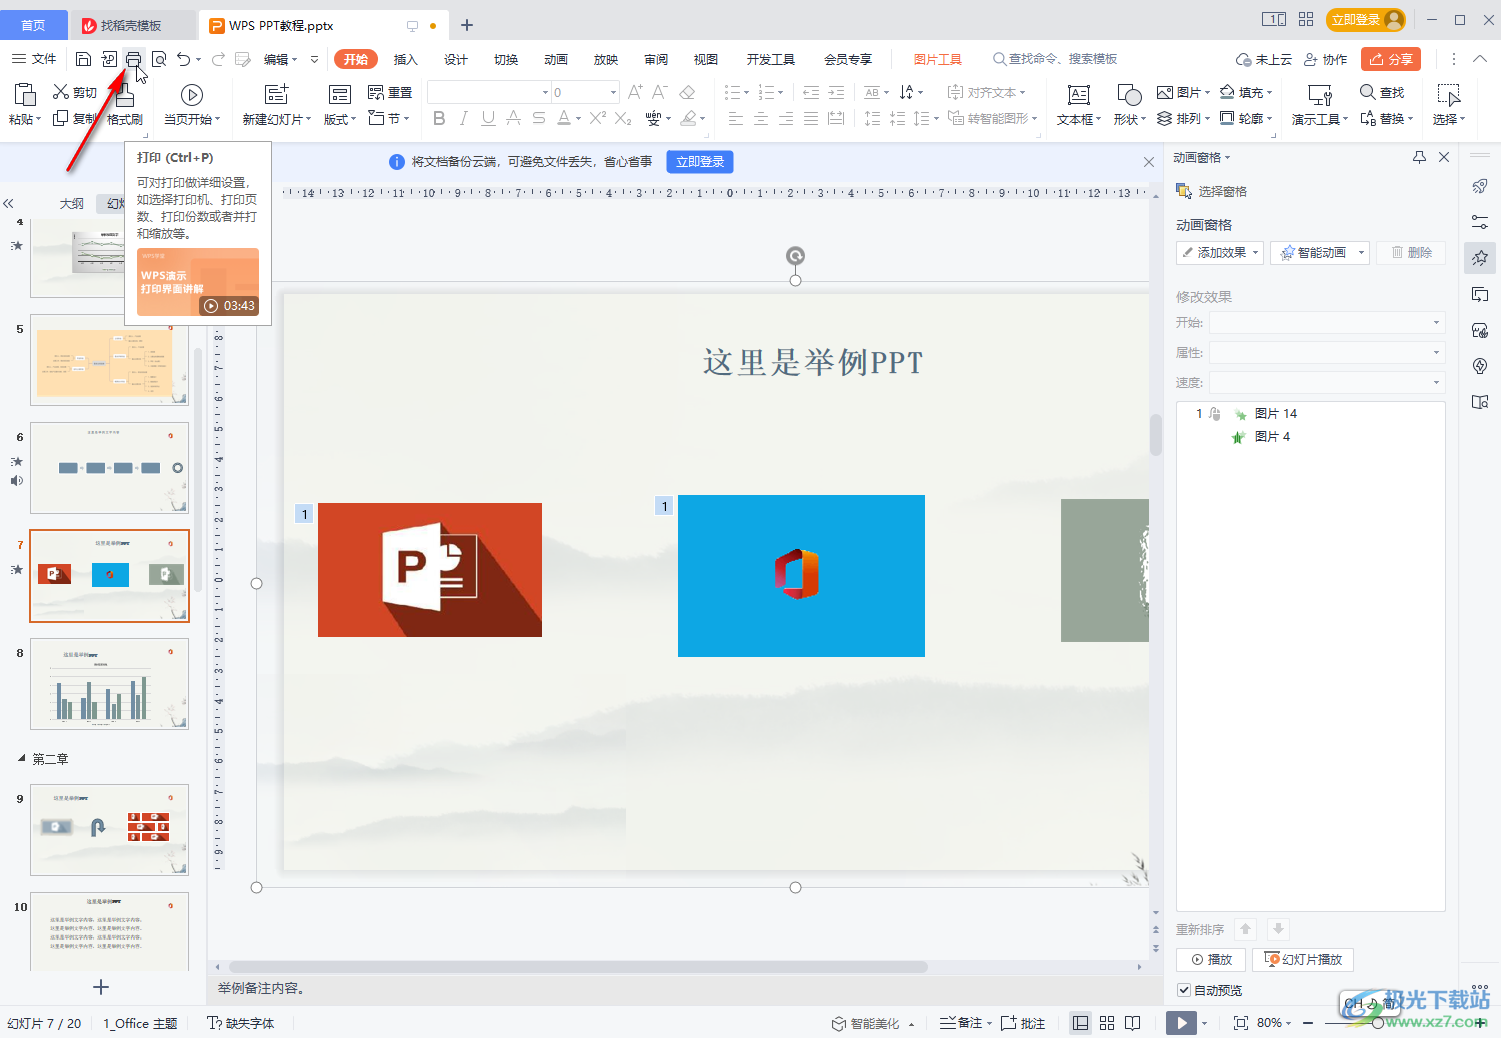The image size is (1501, 1038).
Task: Pin the animation pane
Action: point(1419,157)
